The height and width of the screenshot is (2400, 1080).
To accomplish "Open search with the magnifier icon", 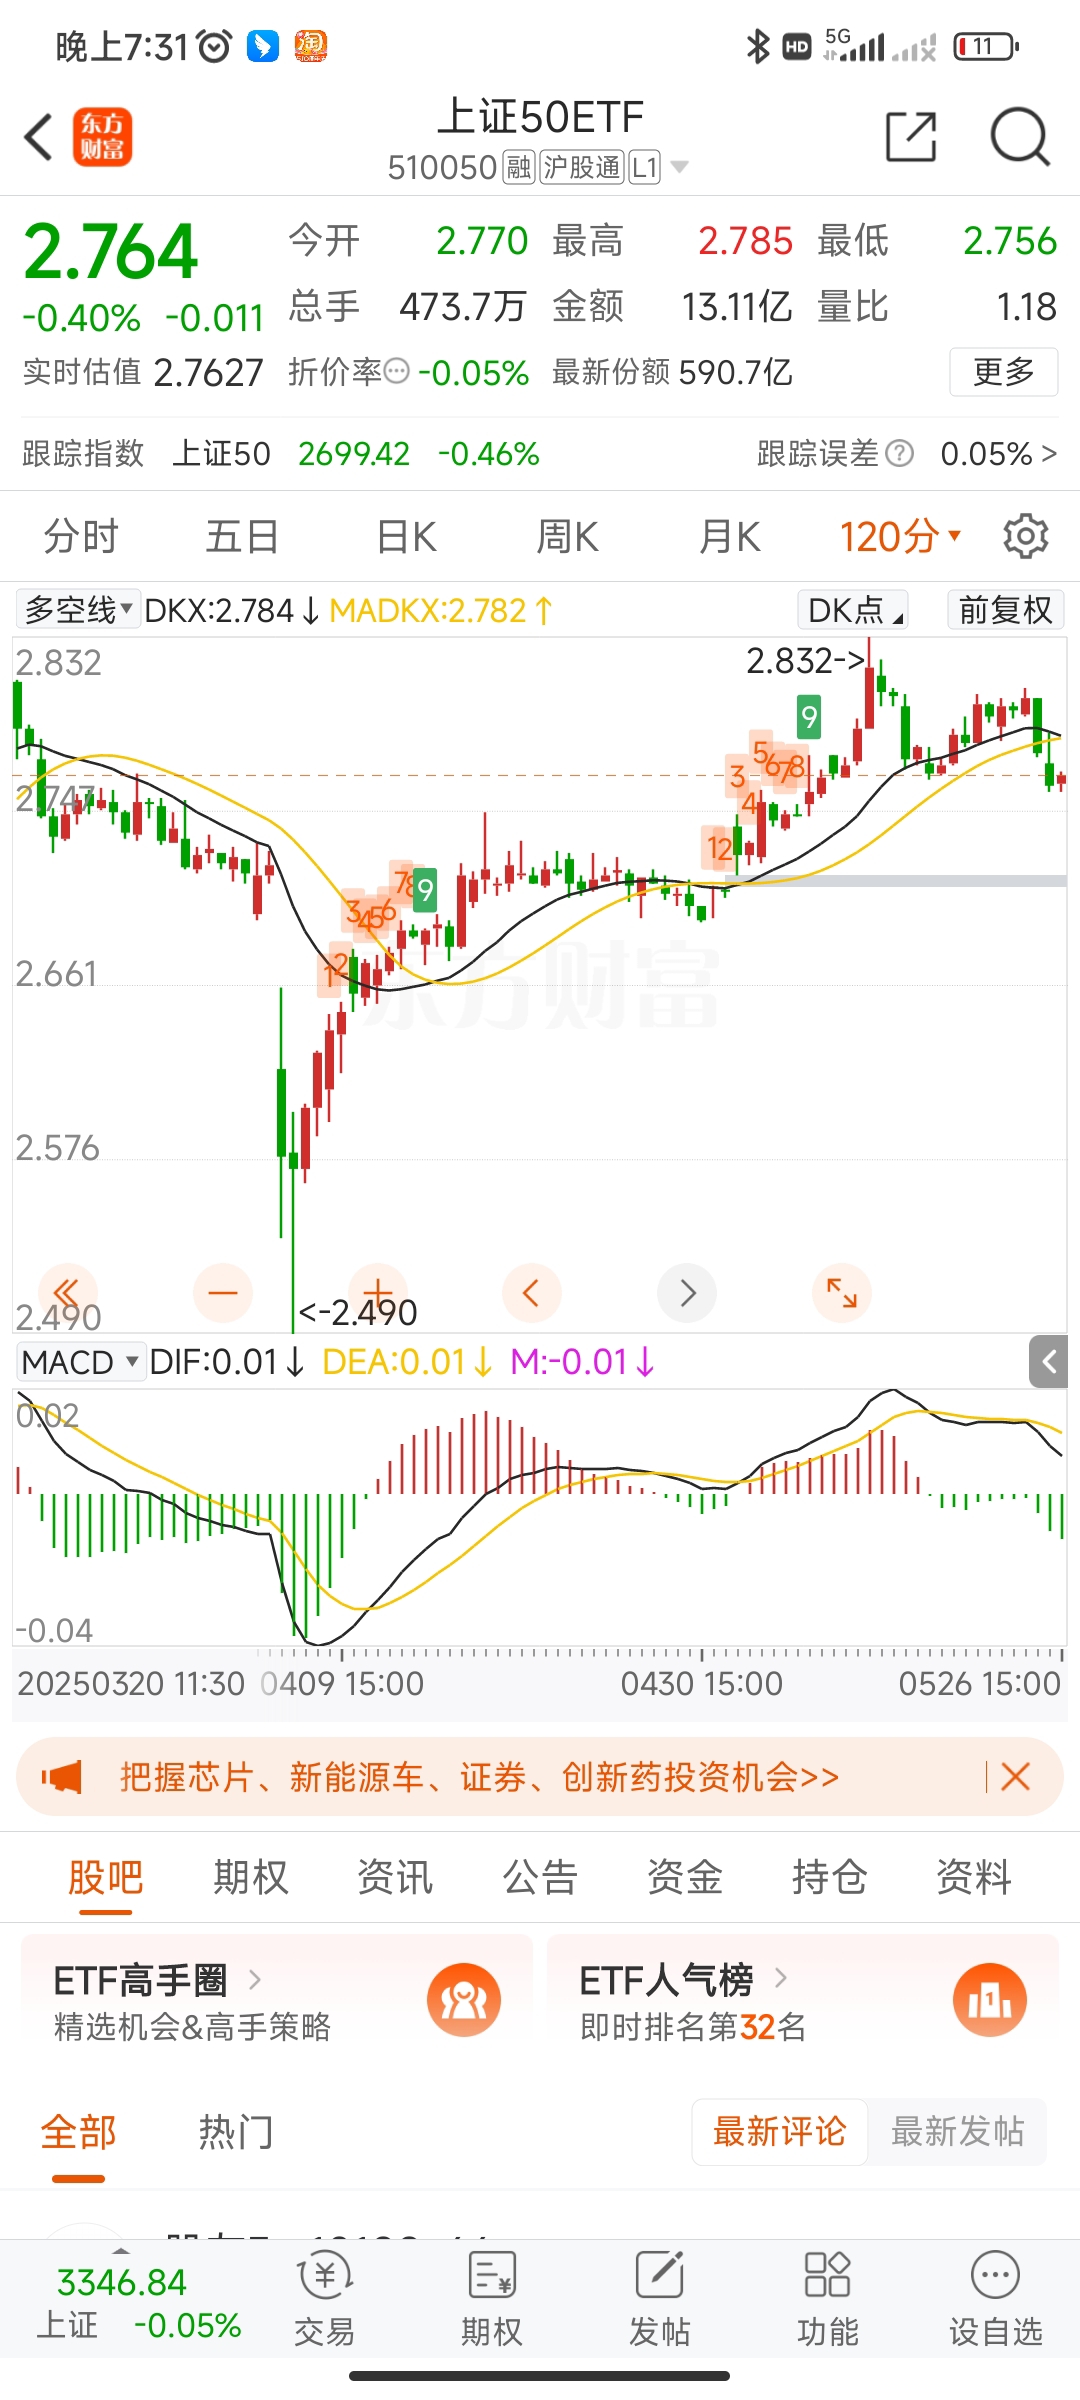I will coord(1019,137).
